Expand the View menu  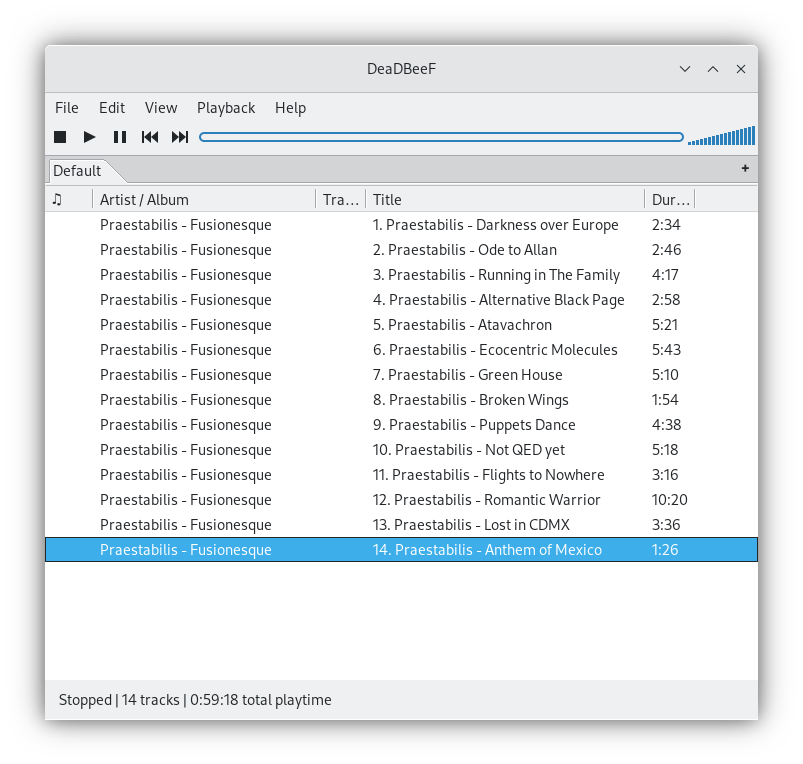(x=161, y=108)
